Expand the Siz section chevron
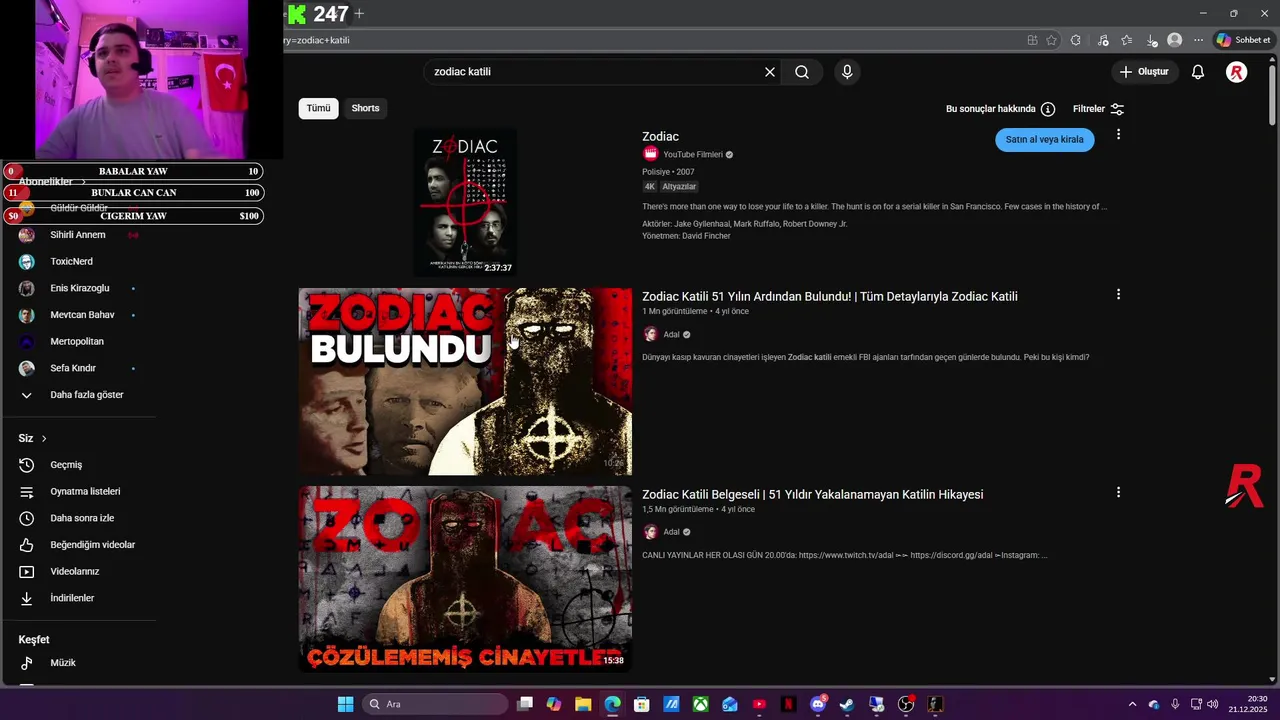Viewport: 1280px width, 720px height. pyautogui.click(x=44, y=438)
